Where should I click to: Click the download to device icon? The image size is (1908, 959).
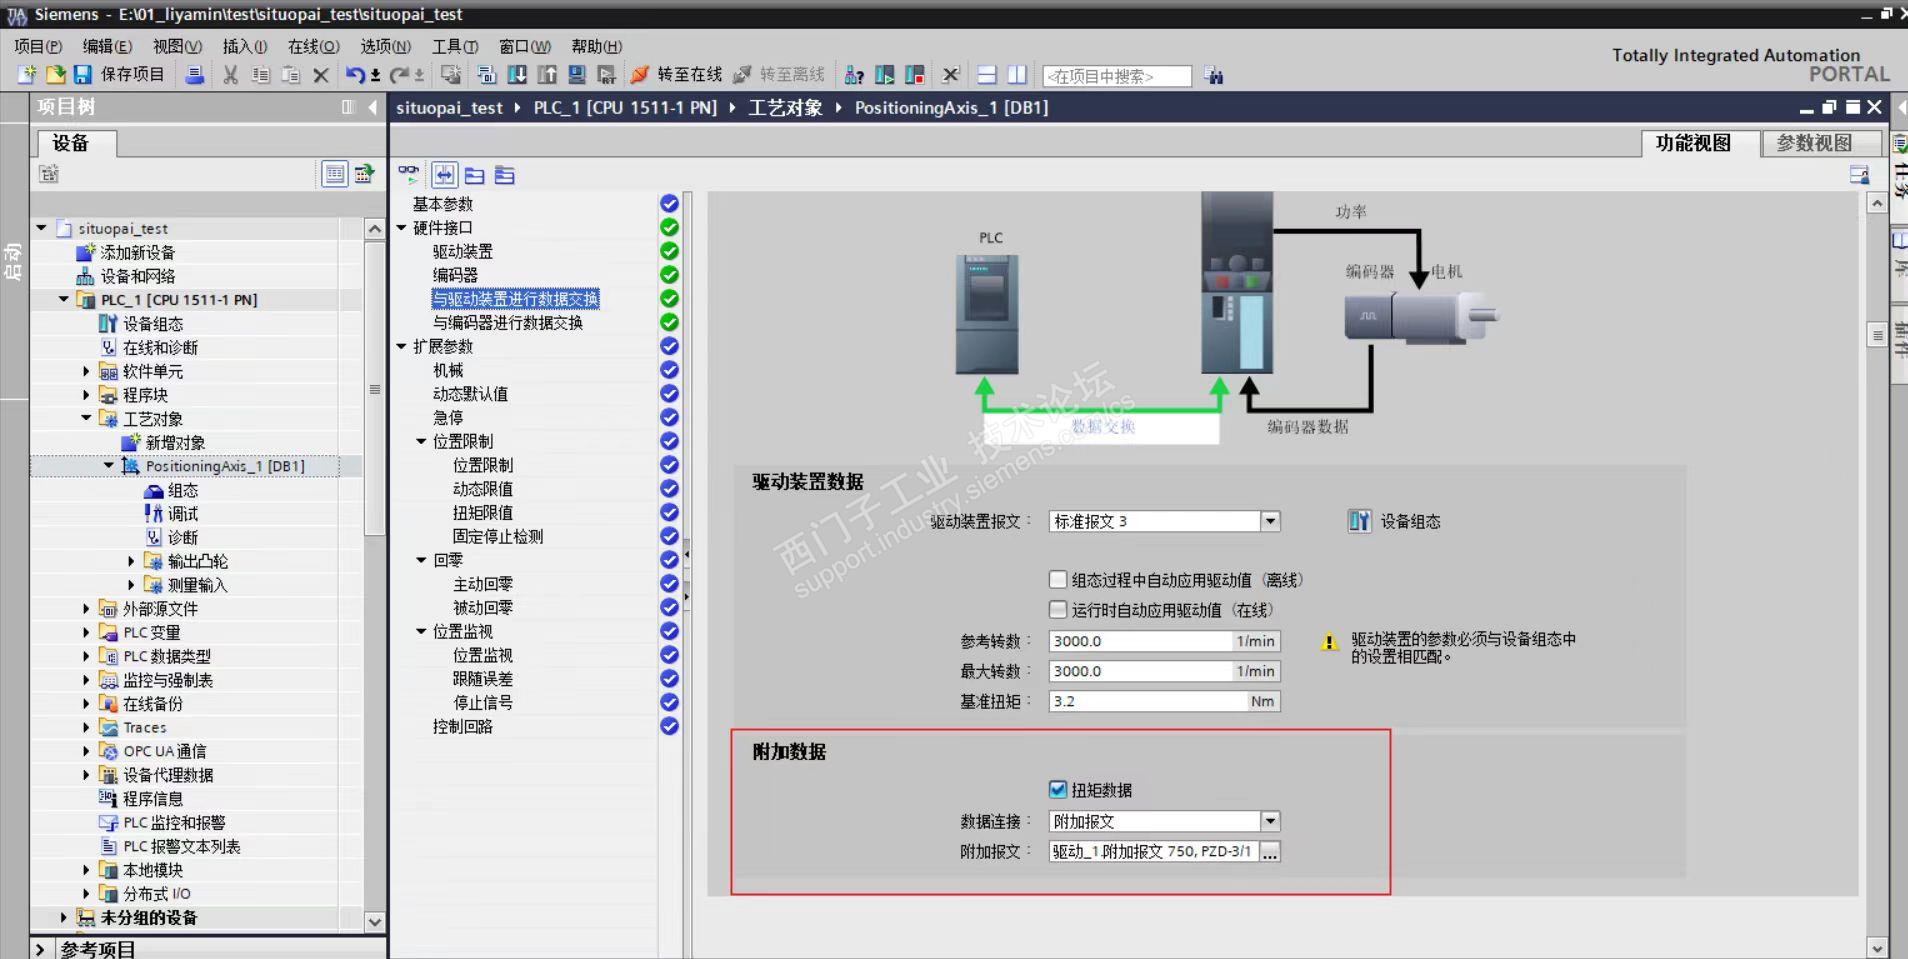tap(517, 75)
